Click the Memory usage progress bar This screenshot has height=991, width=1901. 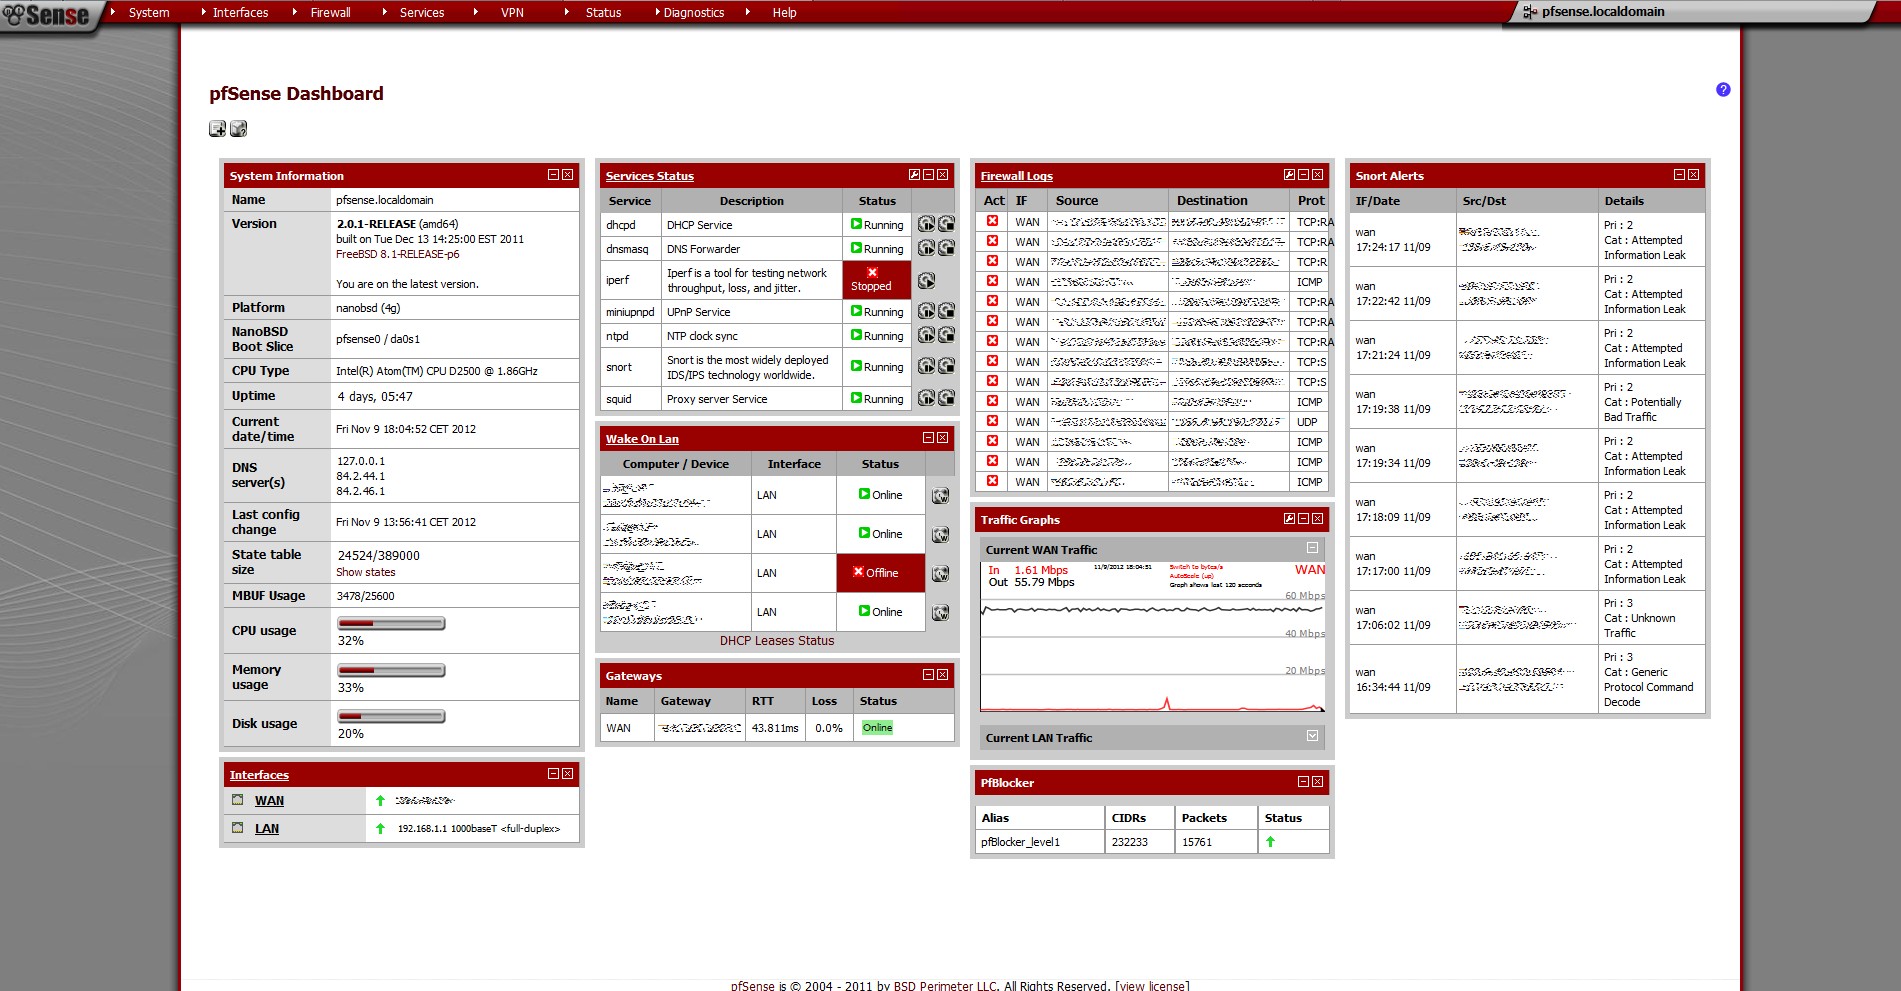pyautogui.click(x=391, y=670)
